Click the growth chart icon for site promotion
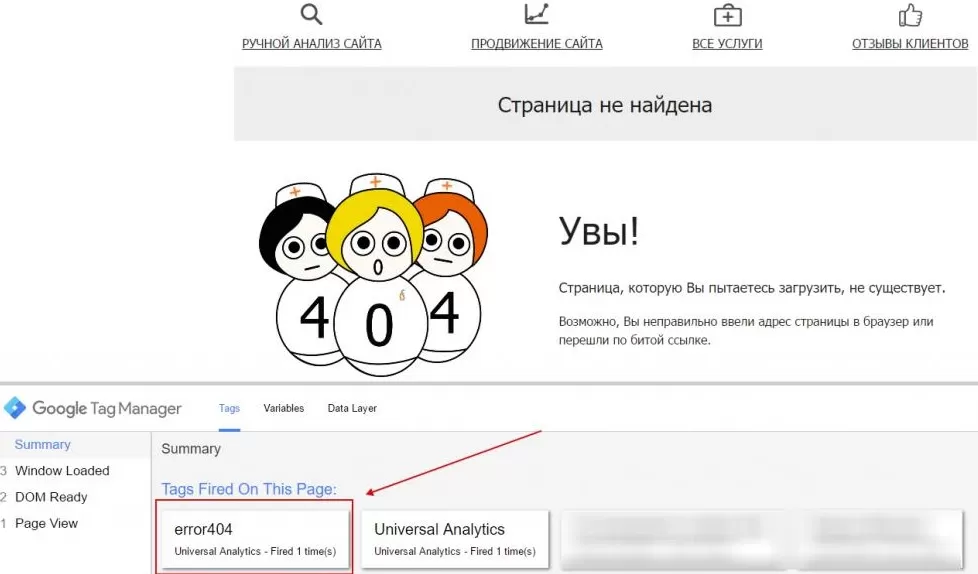 click(537, 15)
